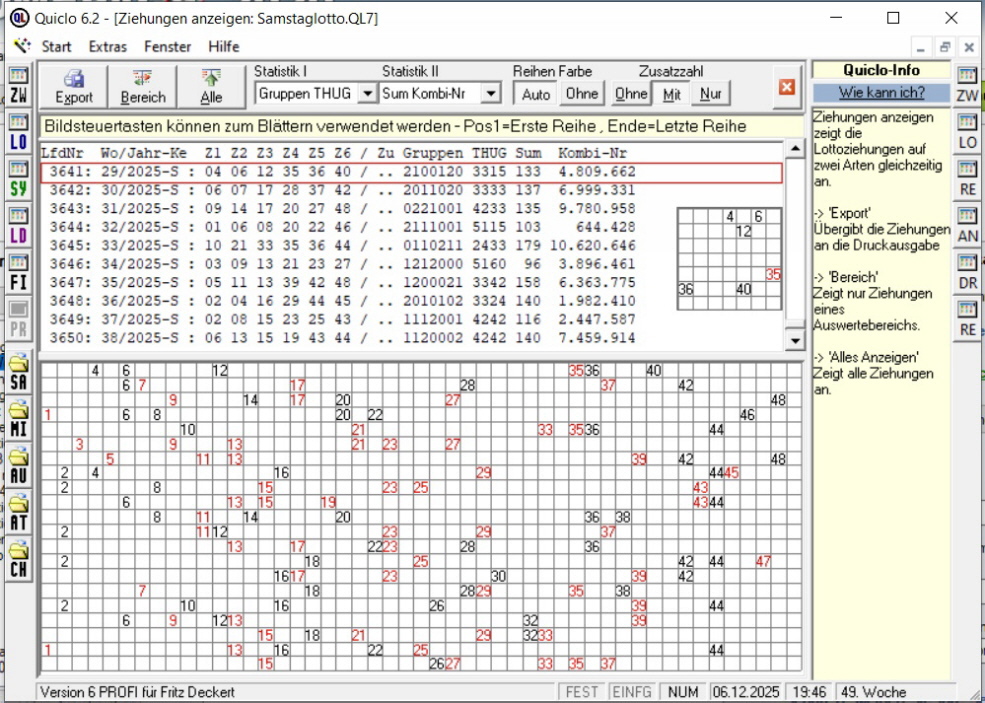Click the DR icon in the right sidebar
This screenshot has width=985, height=703.
tap(967, 274)
